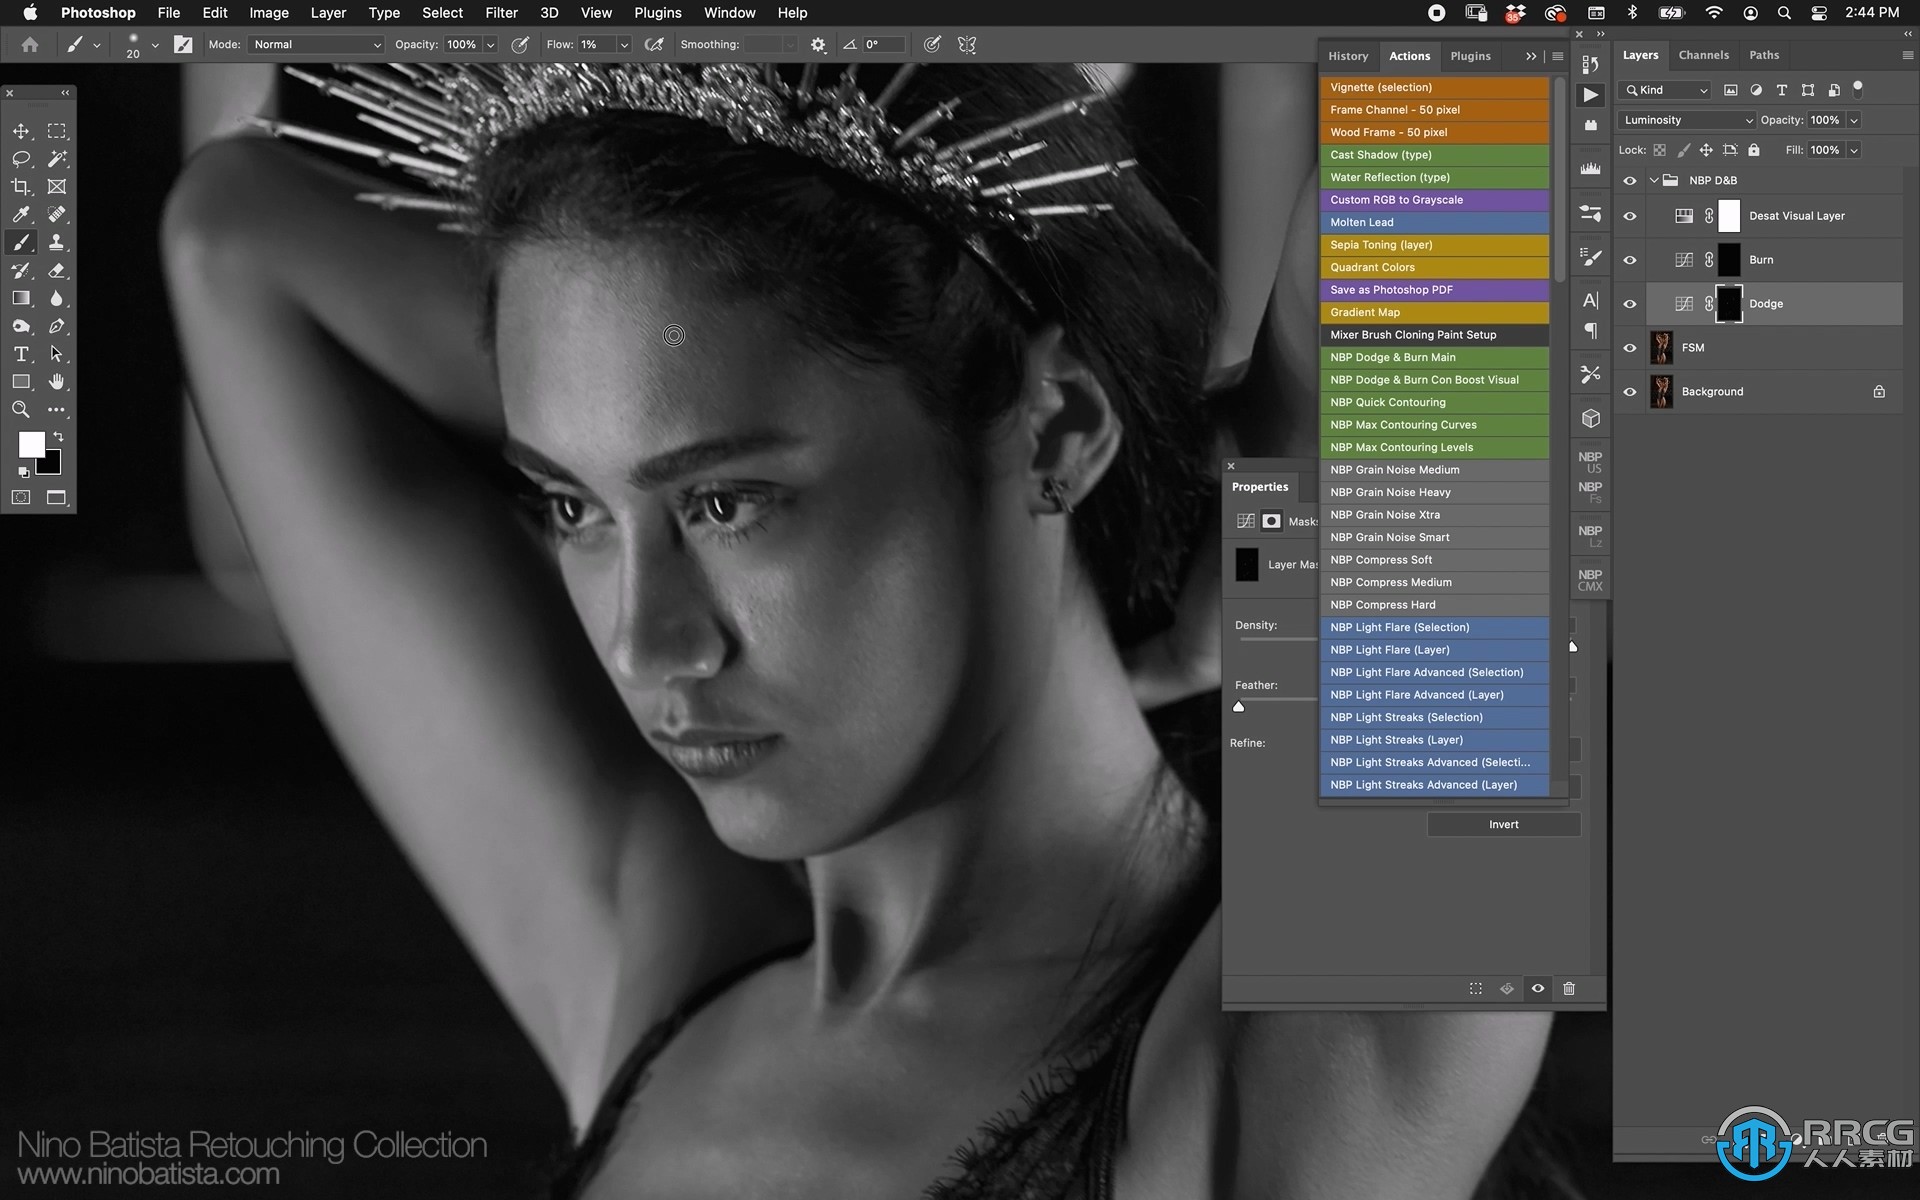Open the NBP CMX panel icon
The width and height of the screenshot is (1920, 1200).
coord(1590,580)
